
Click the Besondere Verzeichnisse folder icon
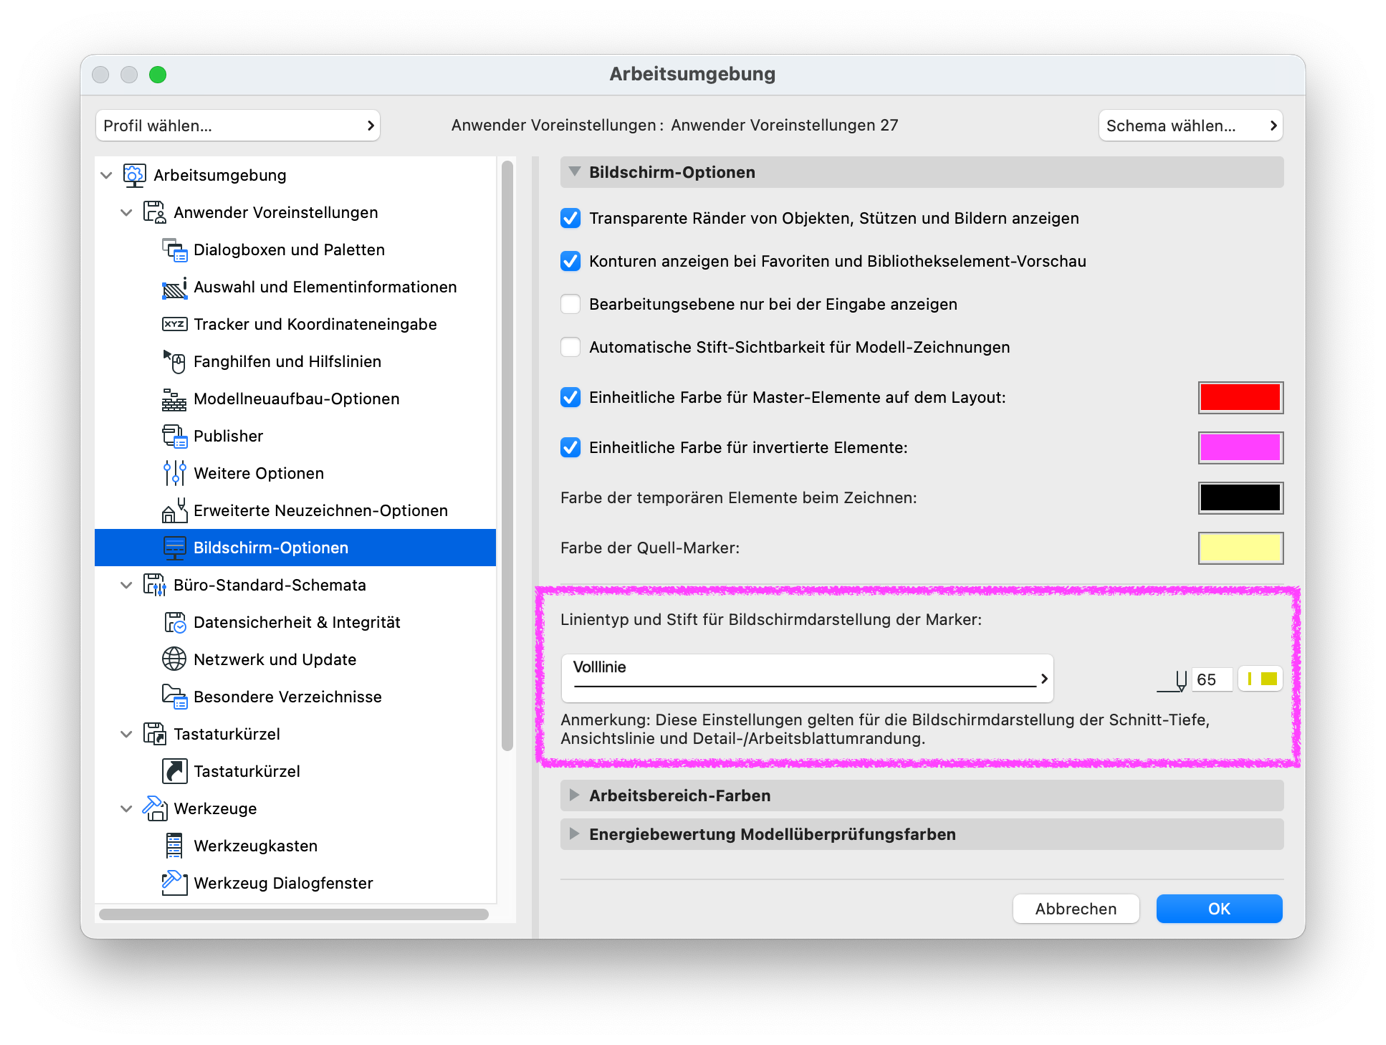click(x=174, y=697)
